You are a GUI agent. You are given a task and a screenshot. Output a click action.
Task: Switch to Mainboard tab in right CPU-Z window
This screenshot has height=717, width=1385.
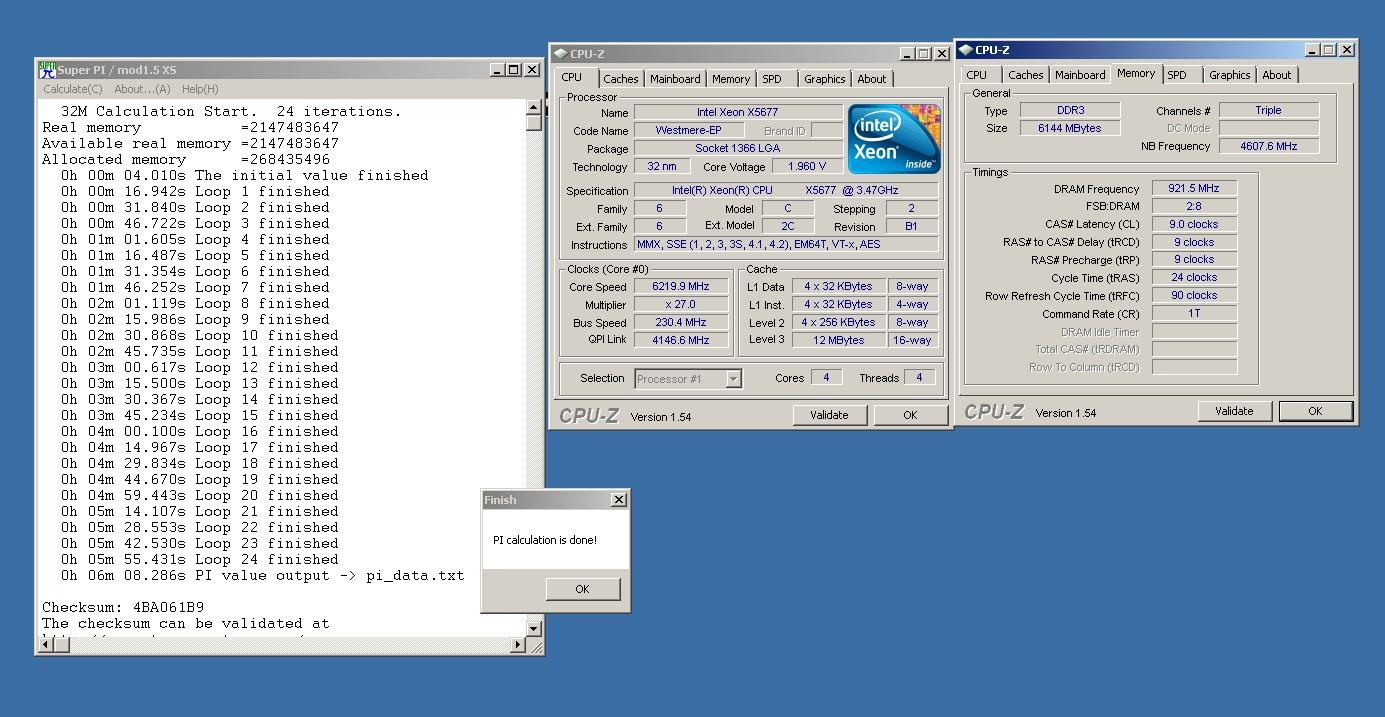pyautogui.click(x=1080, y=75)
